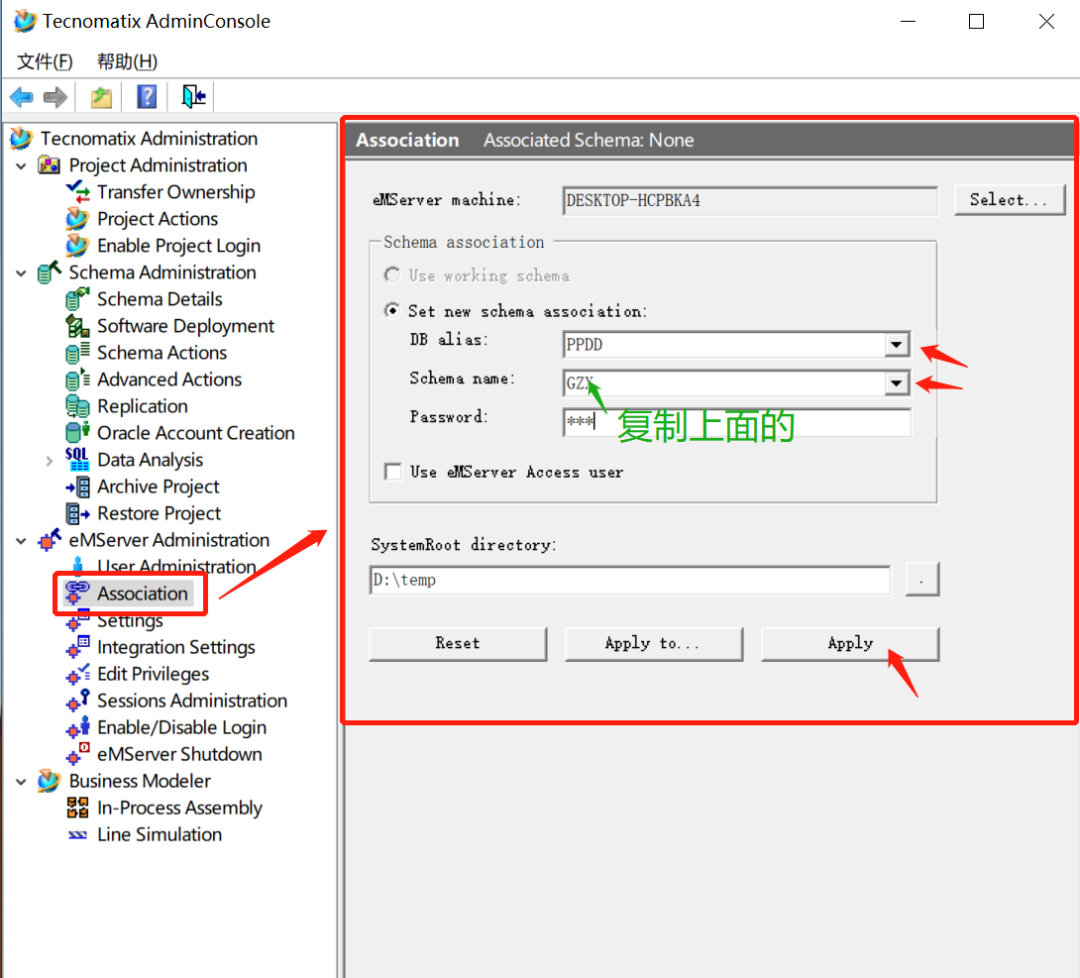The width and height of the screenshot is (1080, 978).
Task: Expand the Data Analysis tree node
Action: pyautogui.click(x=49, y=460)
